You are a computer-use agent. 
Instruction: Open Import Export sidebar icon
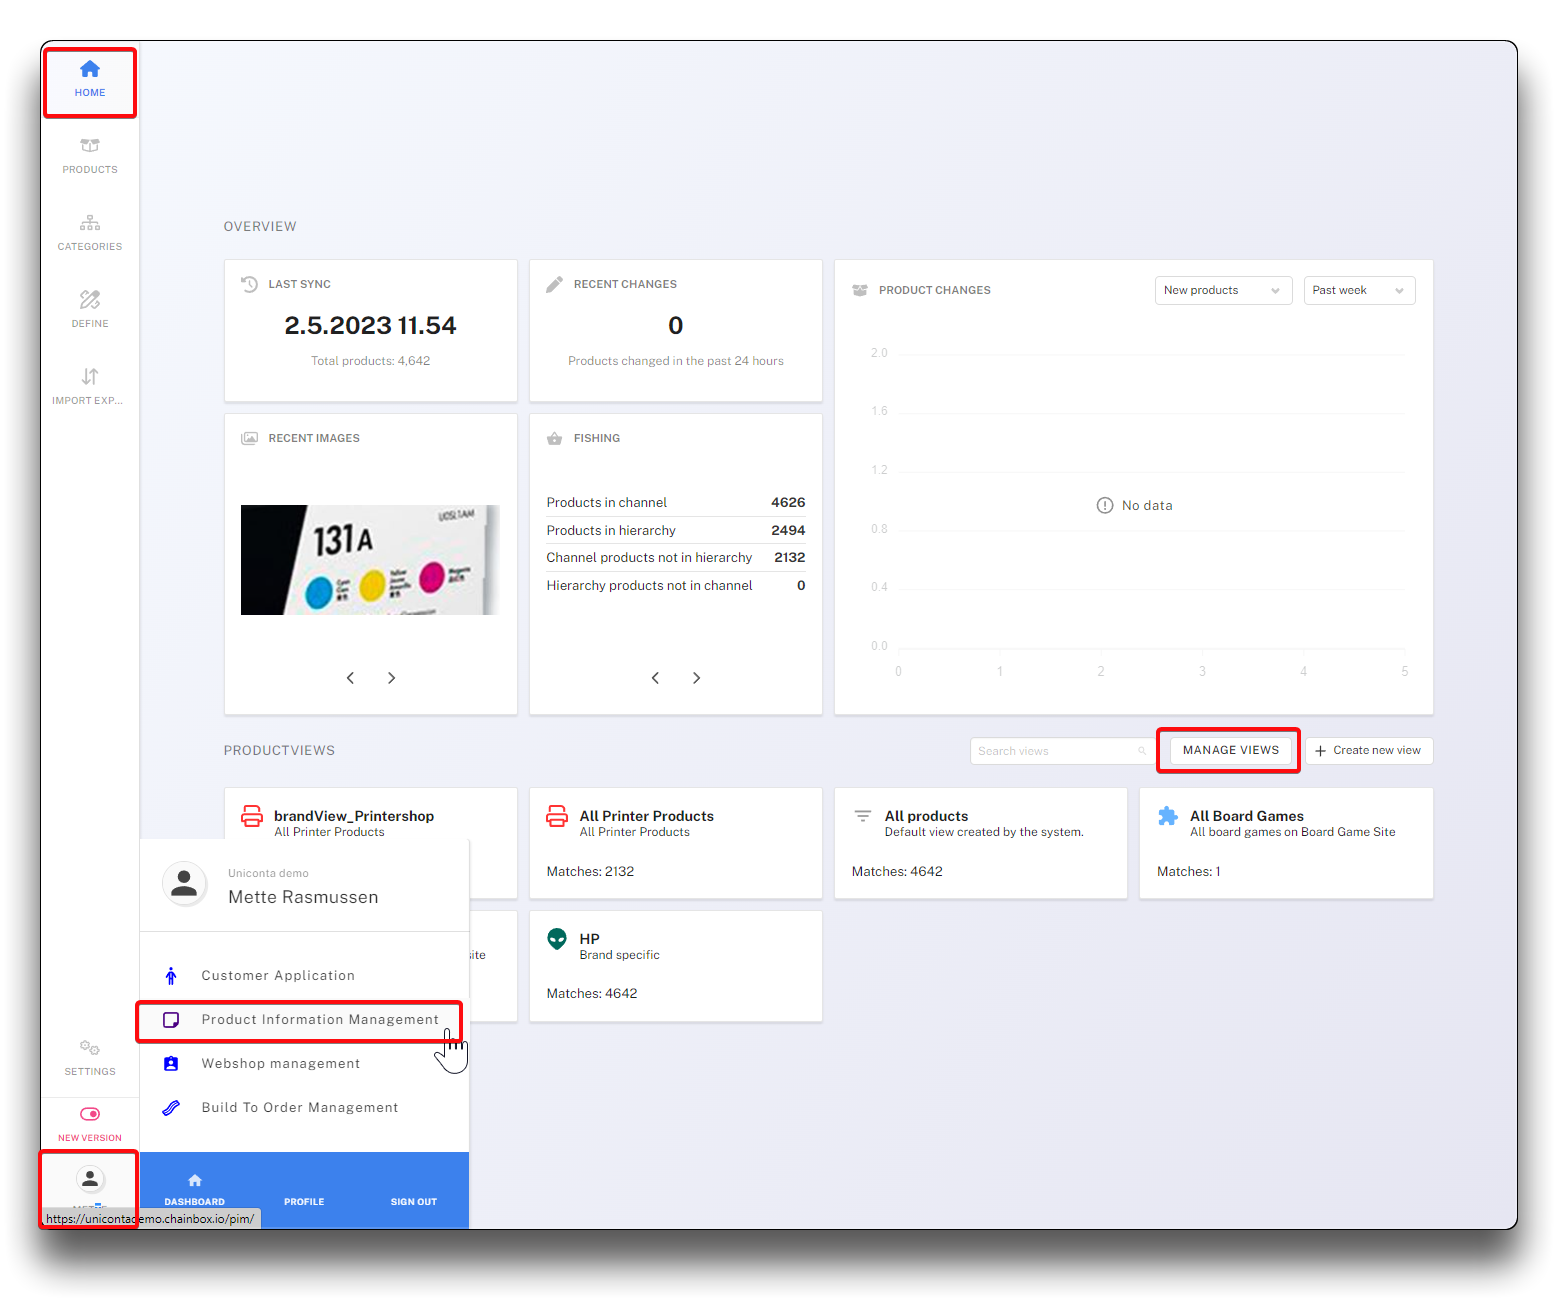[90, 377]
